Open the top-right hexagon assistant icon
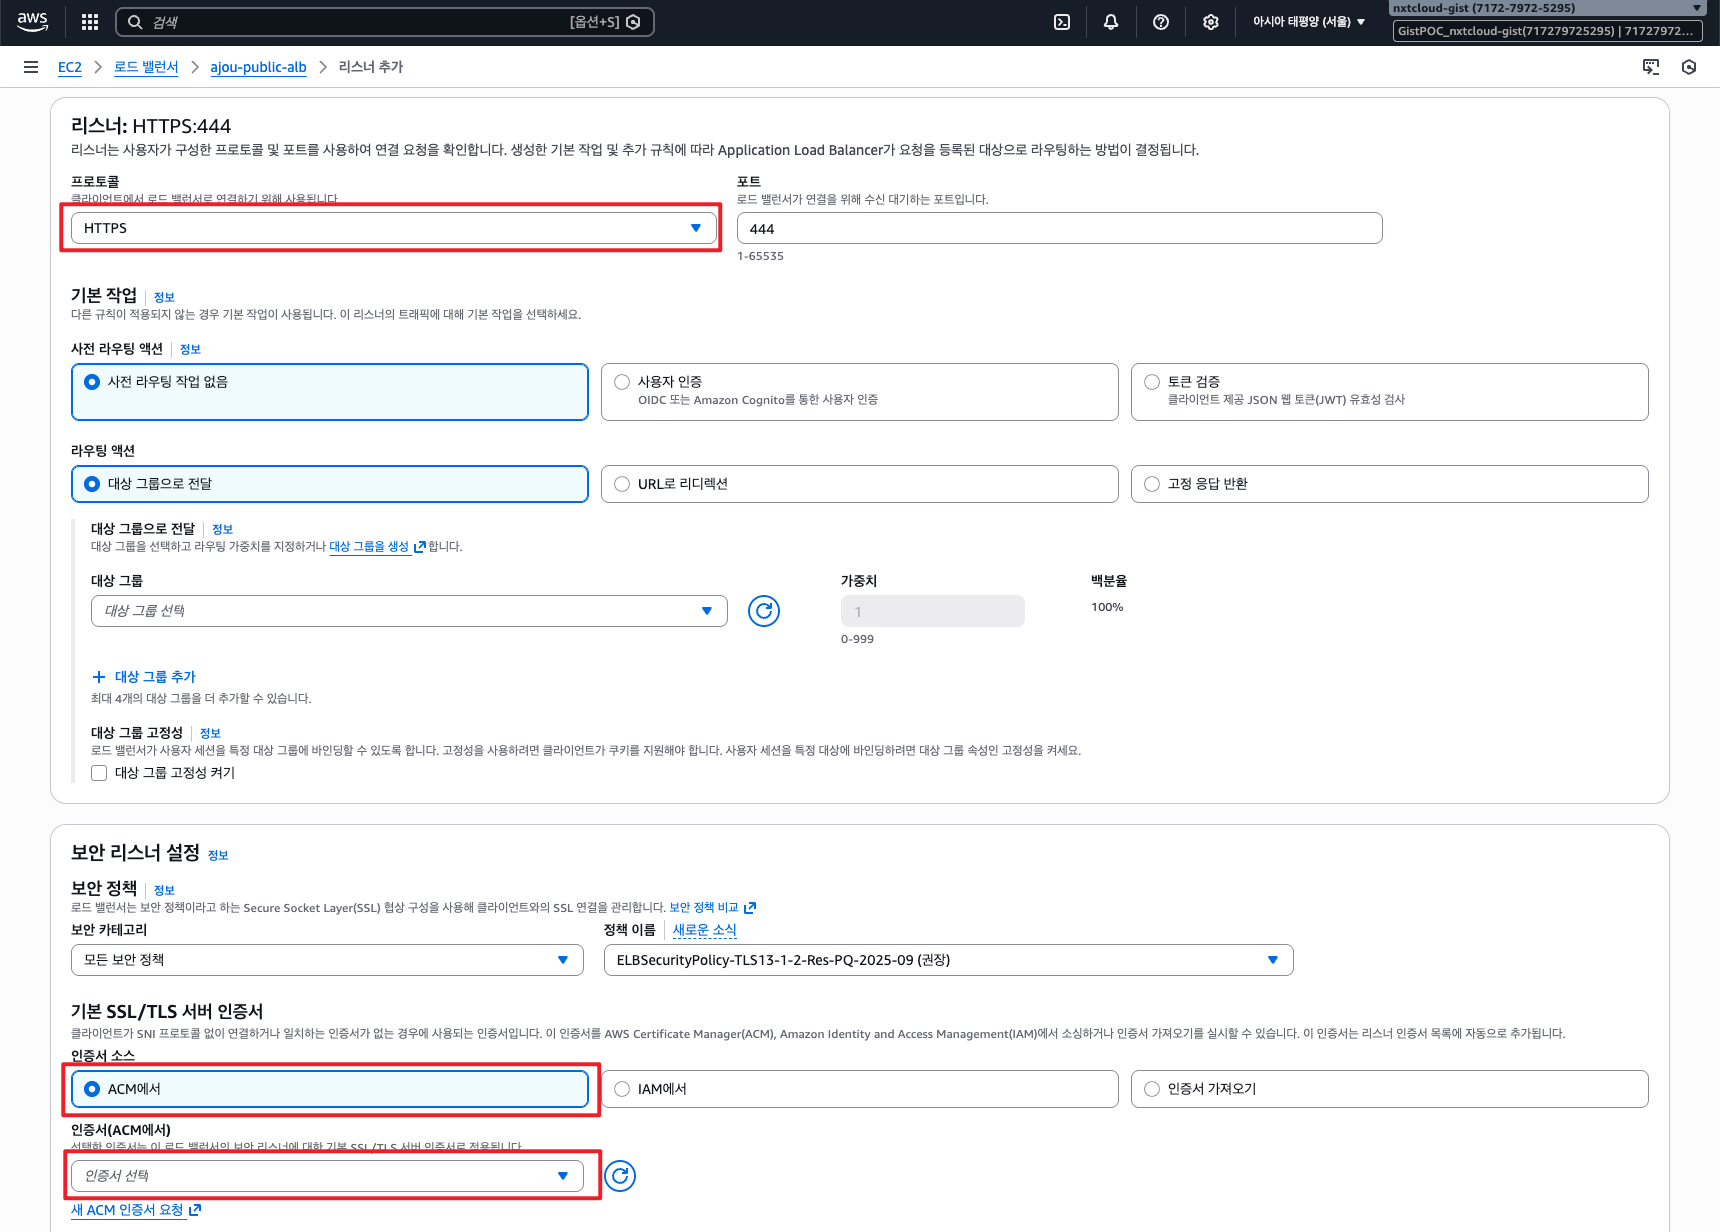The width and height of the screenshot is (1720, 1232). [1689, 67]
